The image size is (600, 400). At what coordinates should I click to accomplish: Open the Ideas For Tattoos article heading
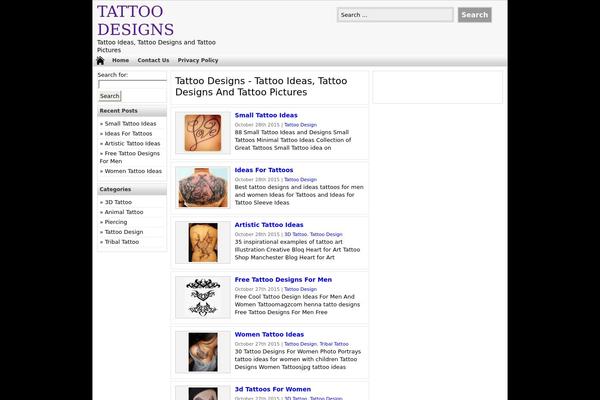[264, 170]
